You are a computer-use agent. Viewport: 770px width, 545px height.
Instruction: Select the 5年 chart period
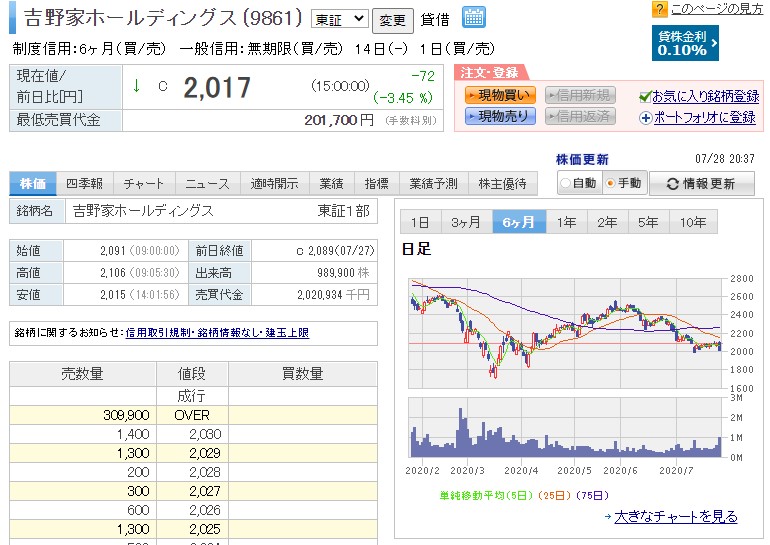[x=648, y=222]
